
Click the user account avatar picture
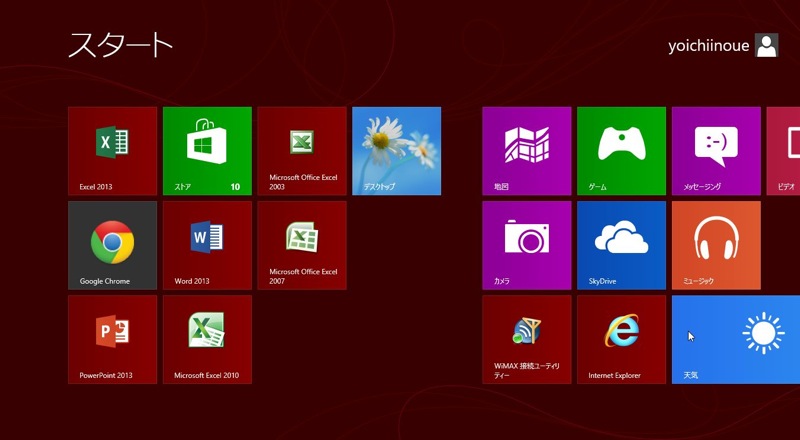pos(766,45)
